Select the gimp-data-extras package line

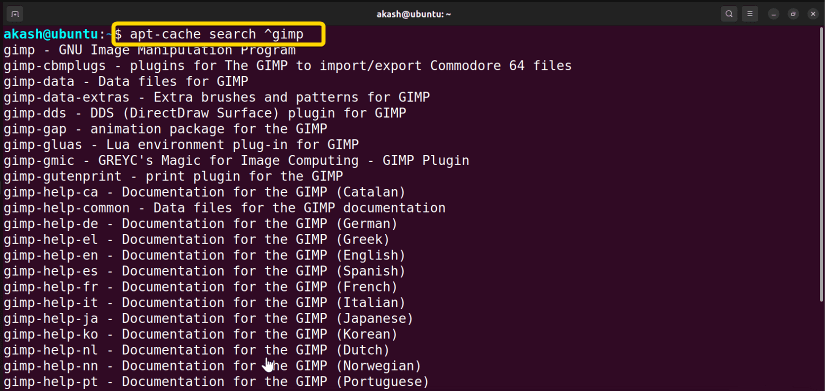pos(216,98)
